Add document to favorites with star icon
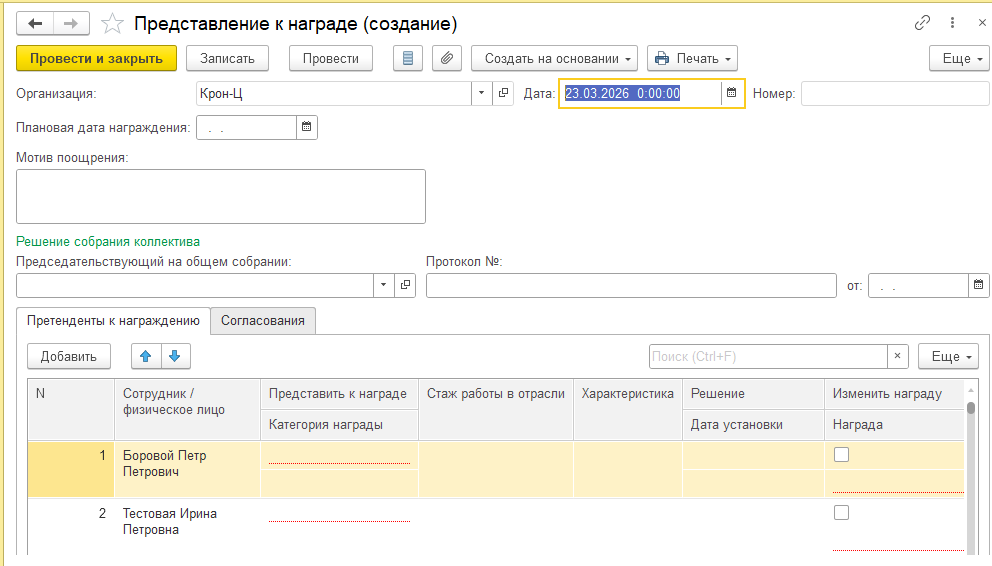Screen dimensions: 992x566 click(x=112, y=23)
